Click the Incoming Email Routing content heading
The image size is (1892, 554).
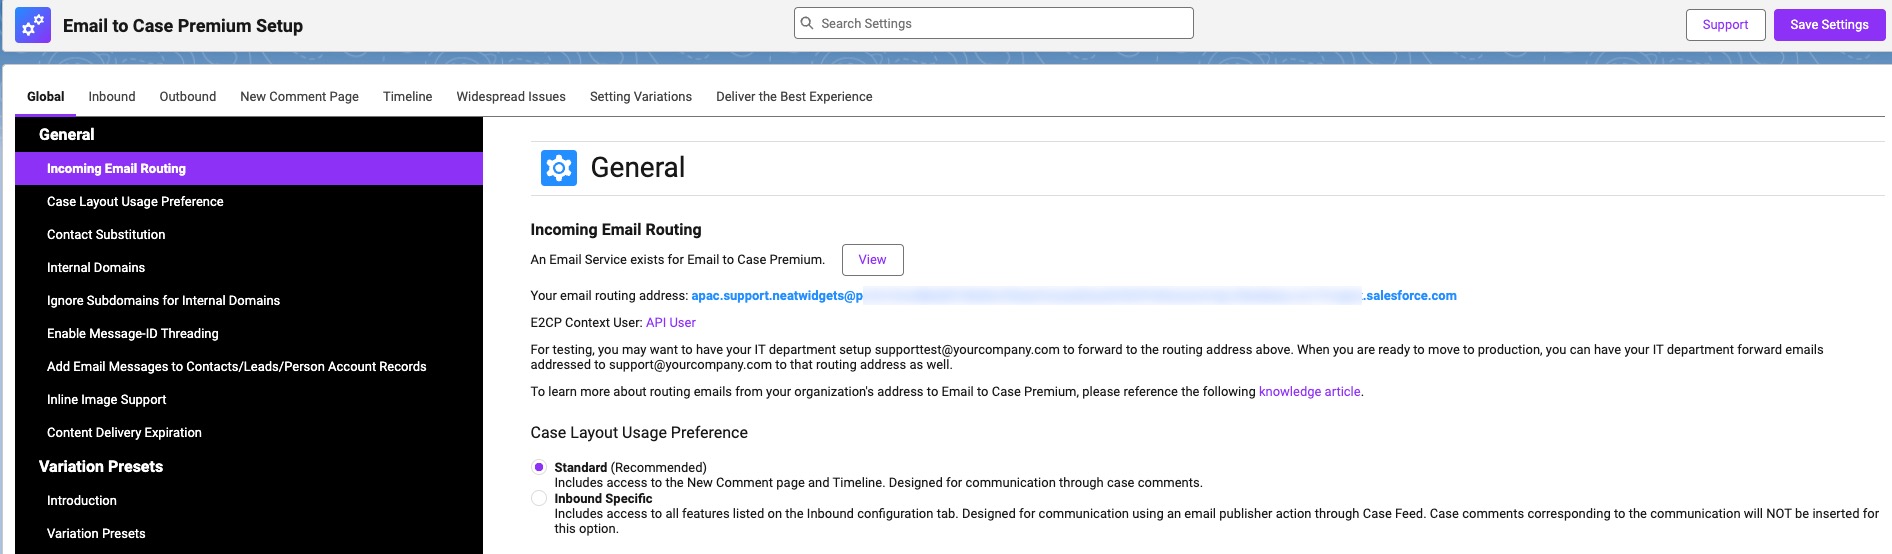[616, 230]
